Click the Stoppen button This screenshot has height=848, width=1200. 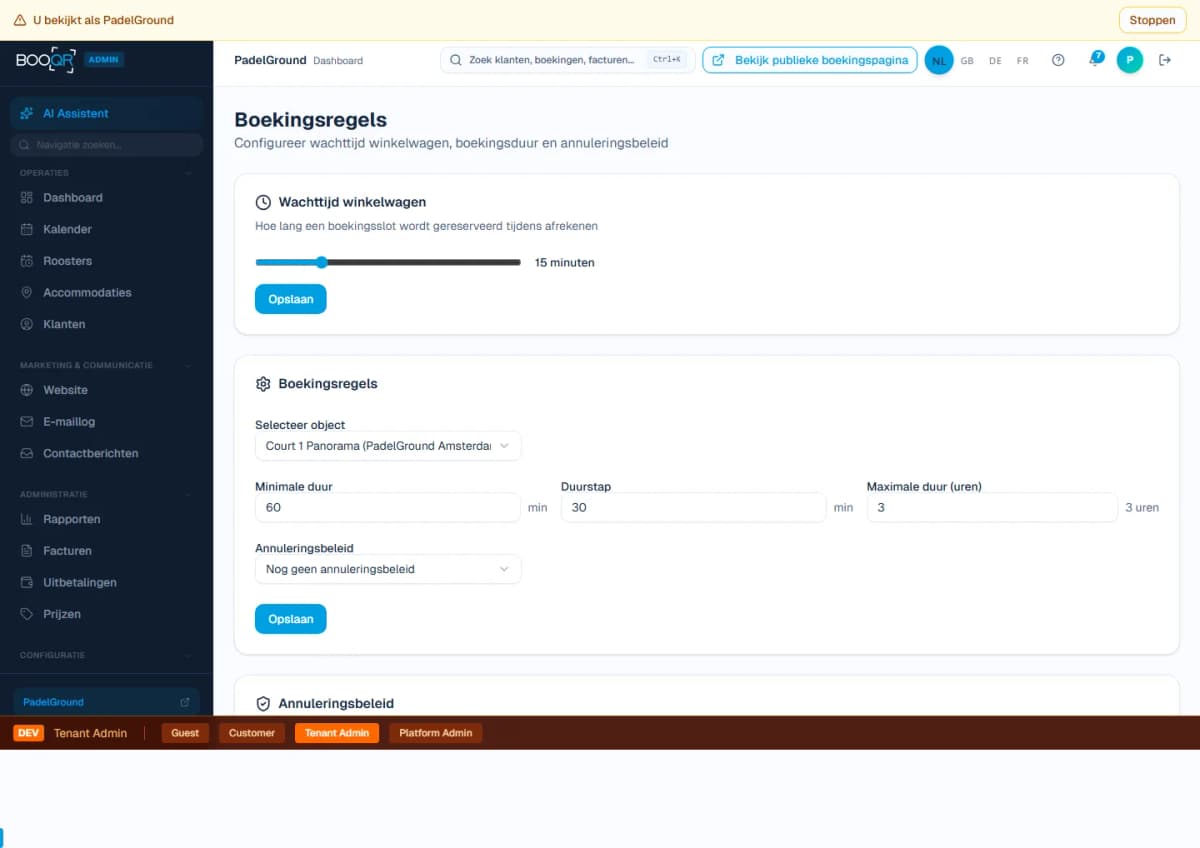(1151, 19)
